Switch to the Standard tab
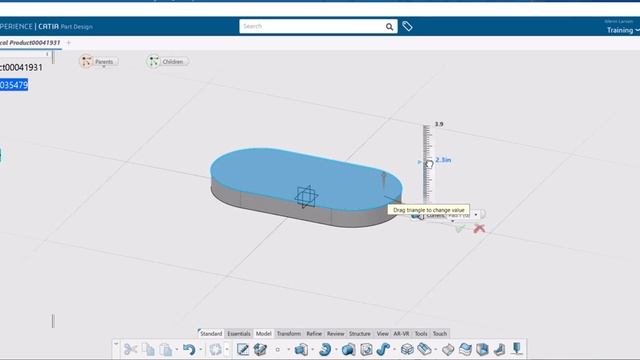The height and width of the screenshot is (360, 640). (x=211, y=333)
